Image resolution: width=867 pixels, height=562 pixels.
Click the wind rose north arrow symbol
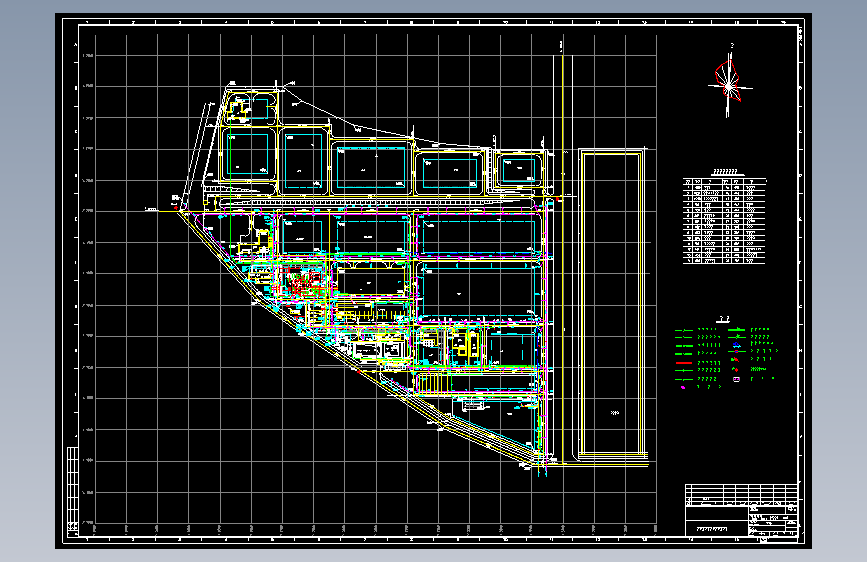coord(730,82)
